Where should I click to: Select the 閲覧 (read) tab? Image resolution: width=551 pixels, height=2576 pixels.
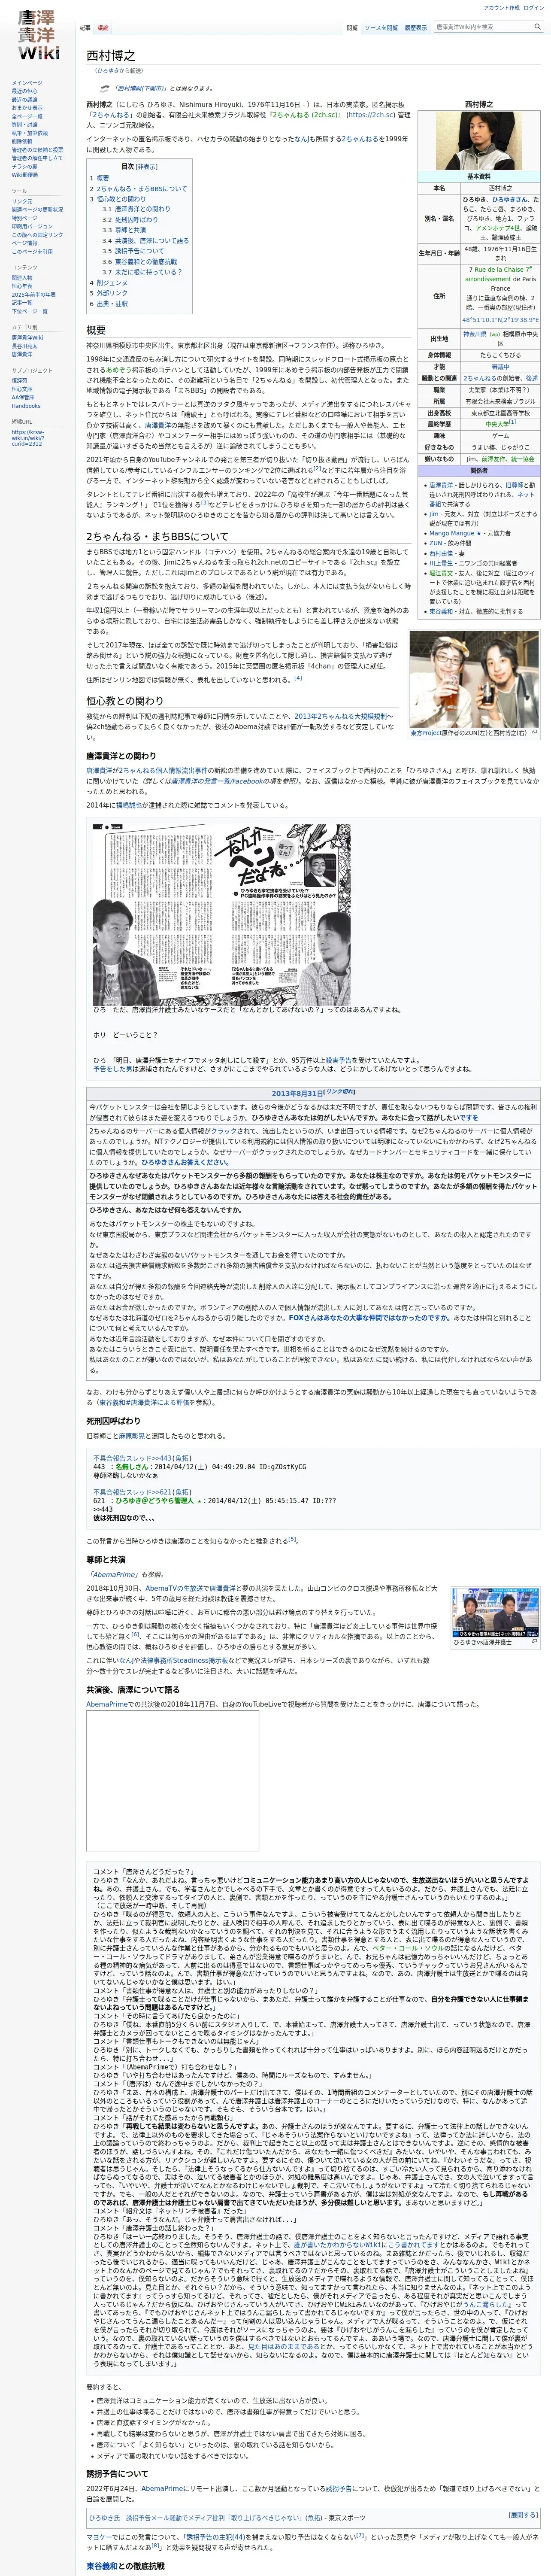(352, 28)
